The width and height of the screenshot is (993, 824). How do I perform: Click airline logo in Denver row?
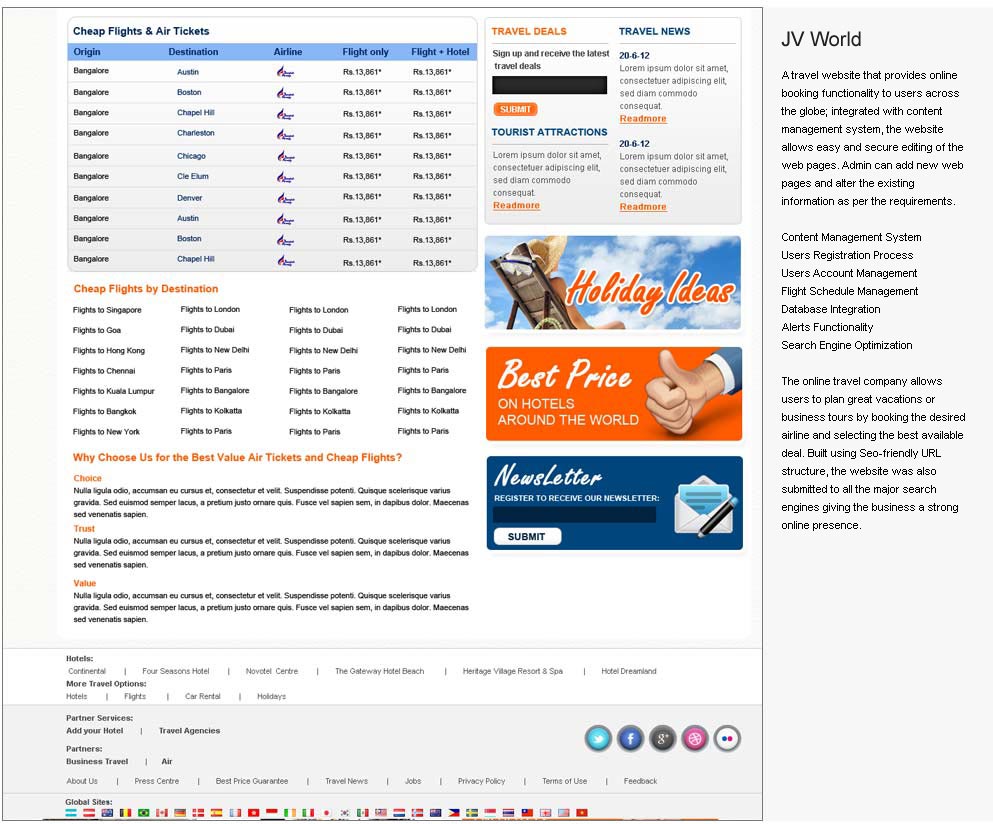pos(285,198)
